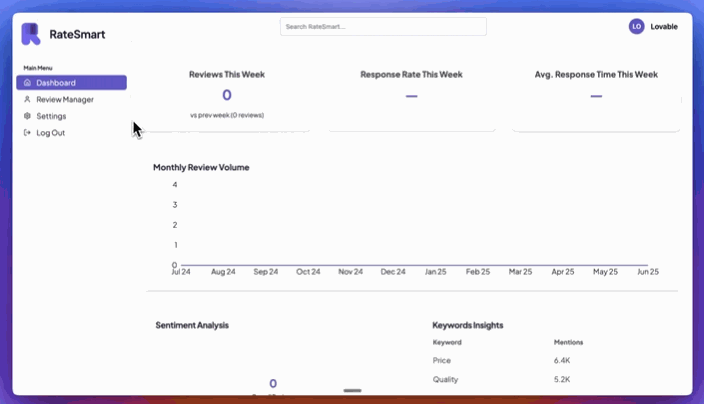Screen dimensions: 704x404
Task: Click the Mentions column header
Action: (568, 342)
